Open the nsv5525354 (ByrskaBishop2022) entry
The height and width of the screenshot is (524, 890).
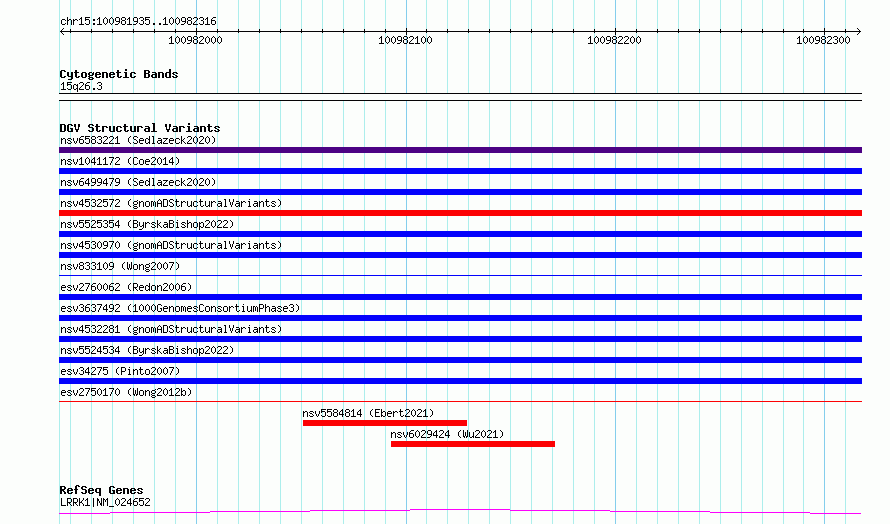147,224
